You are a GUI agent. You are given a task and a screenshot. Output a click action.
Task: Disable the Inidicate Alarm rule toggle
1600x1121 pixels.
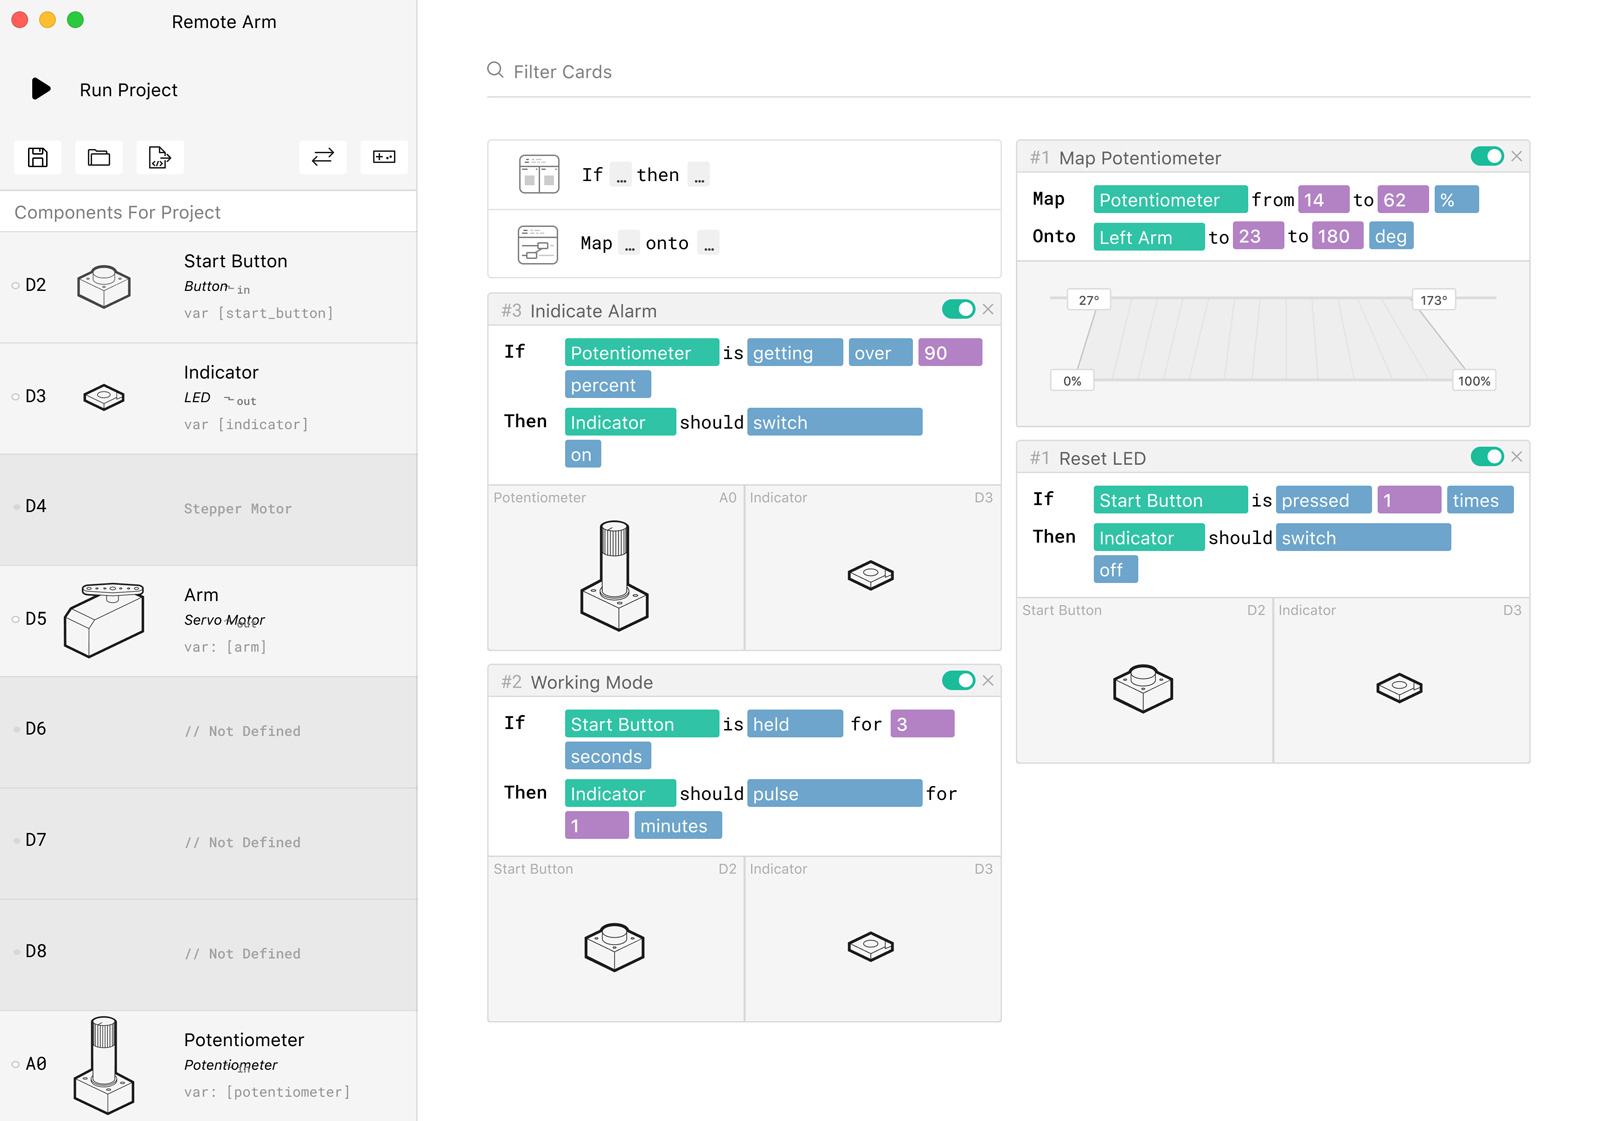click(x=961, y=309)
